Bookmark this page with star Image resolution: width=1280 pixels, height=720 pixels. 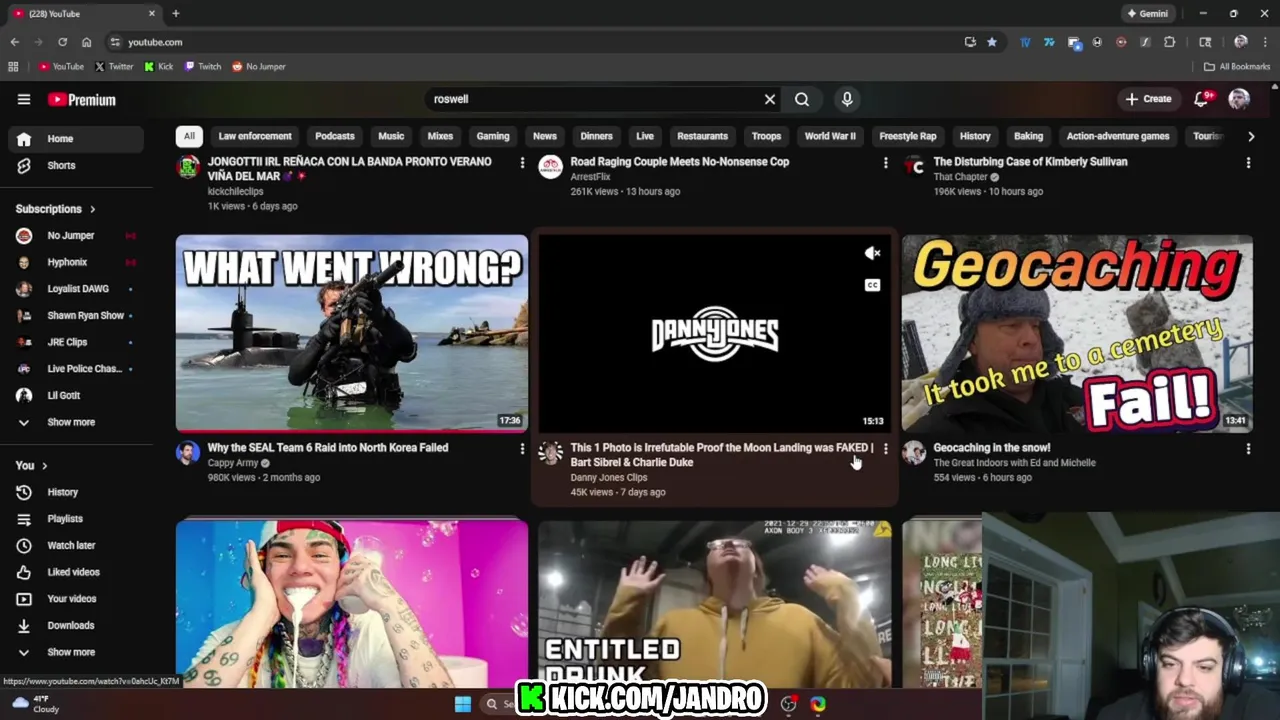point(992,42)
